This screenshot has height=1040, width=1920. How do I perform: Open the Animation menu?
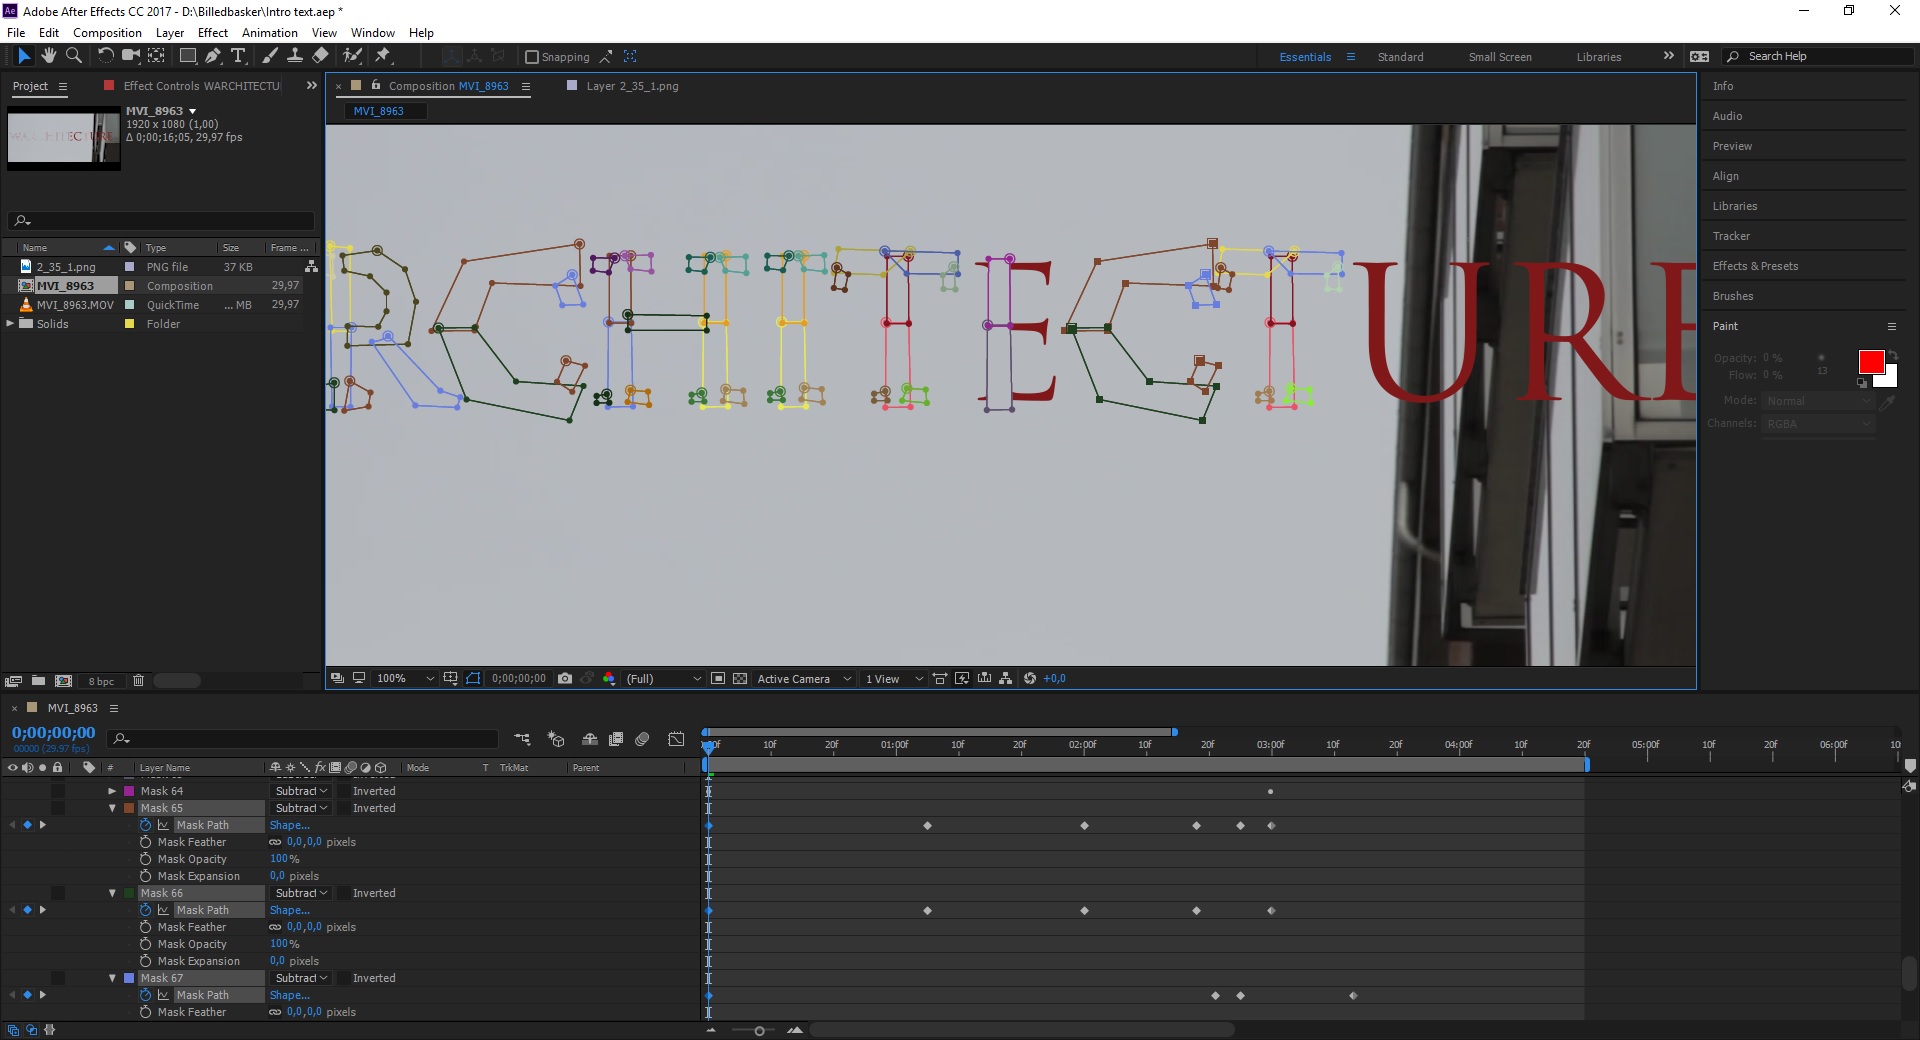click(x=270, y=33)
